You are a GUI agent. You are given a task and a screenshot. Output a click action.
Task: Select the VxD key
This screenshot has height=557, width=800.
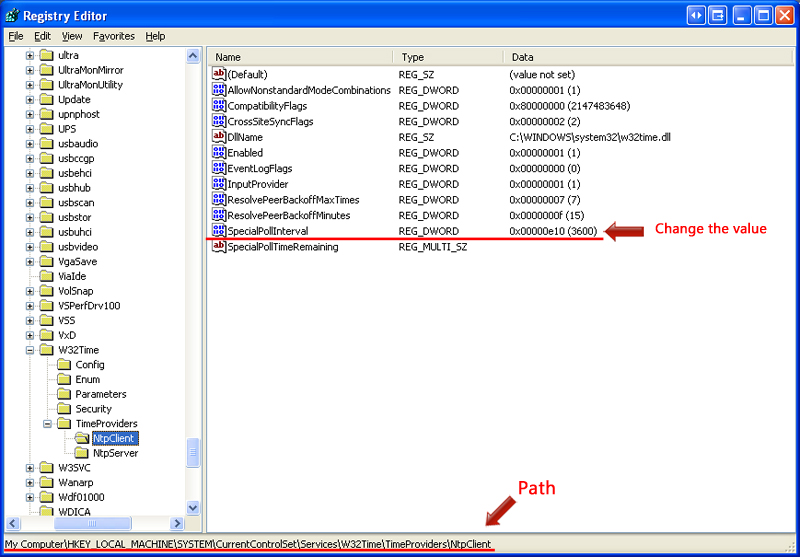click(67, 335)
